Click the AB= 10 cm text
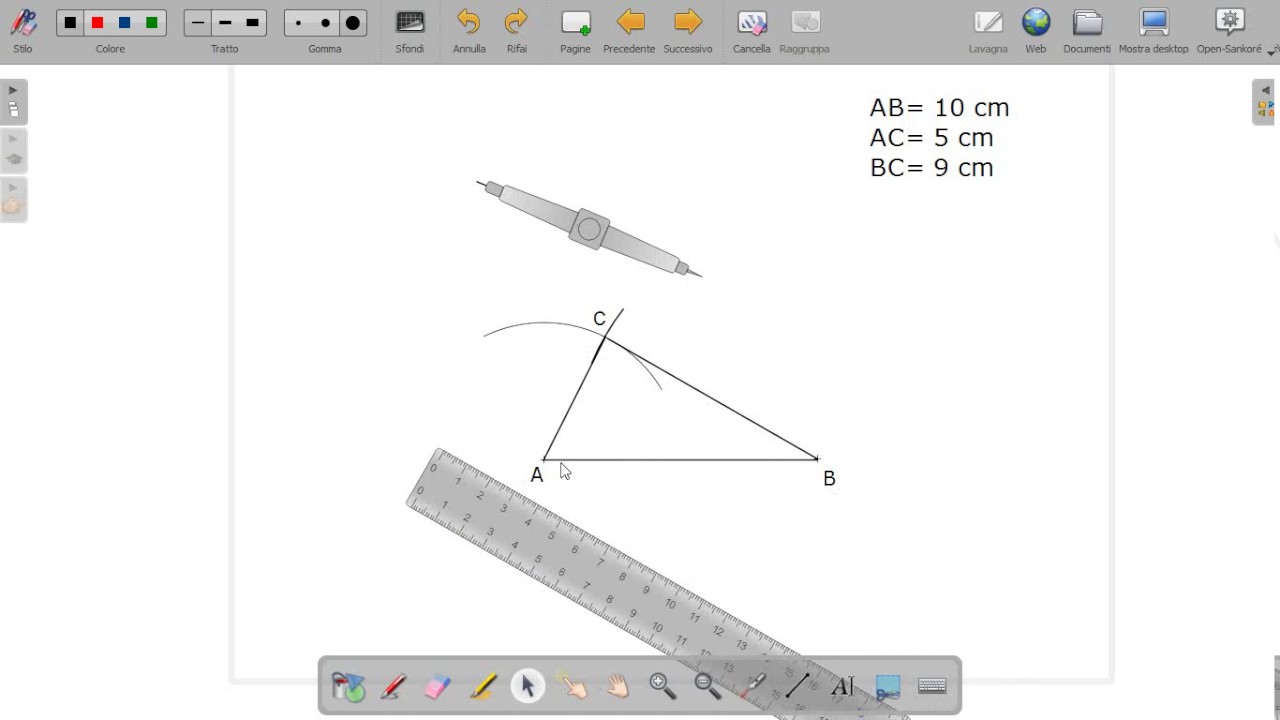Screen dimensions: 1280x720 [939, 107]
